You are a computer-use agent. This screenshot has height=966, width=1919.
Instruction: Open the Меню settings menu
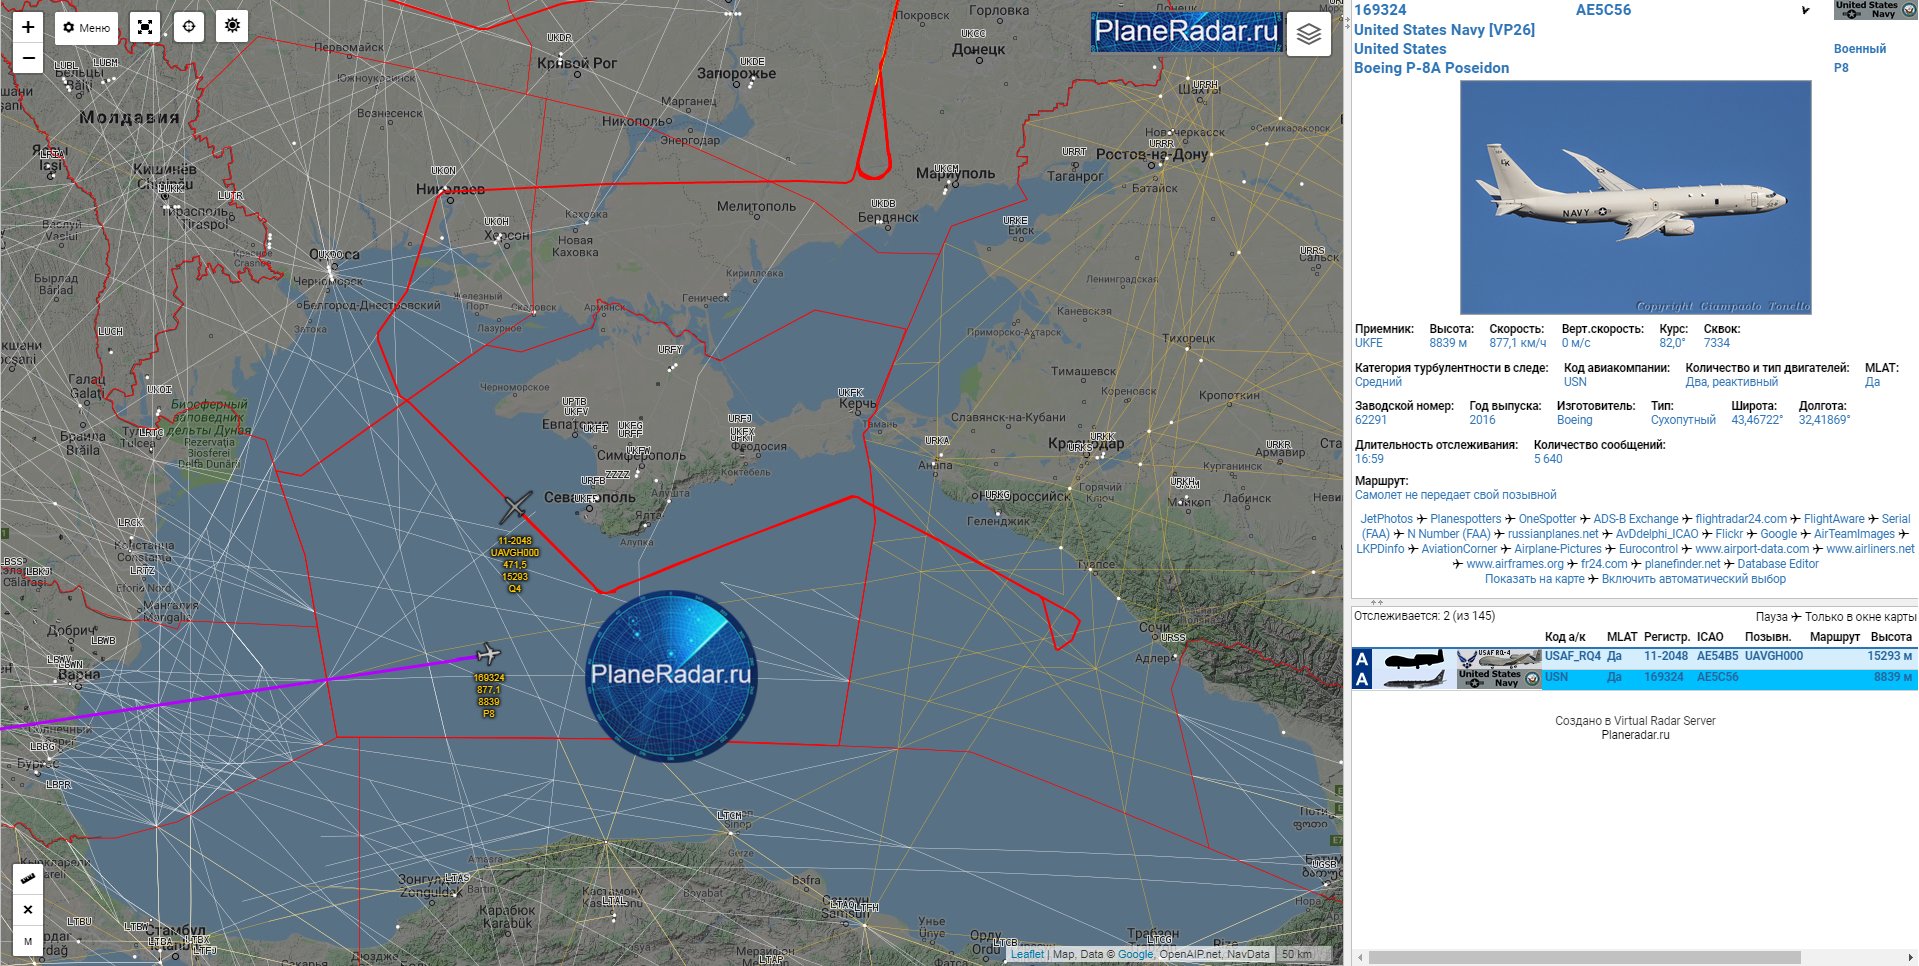pos(87,27)
